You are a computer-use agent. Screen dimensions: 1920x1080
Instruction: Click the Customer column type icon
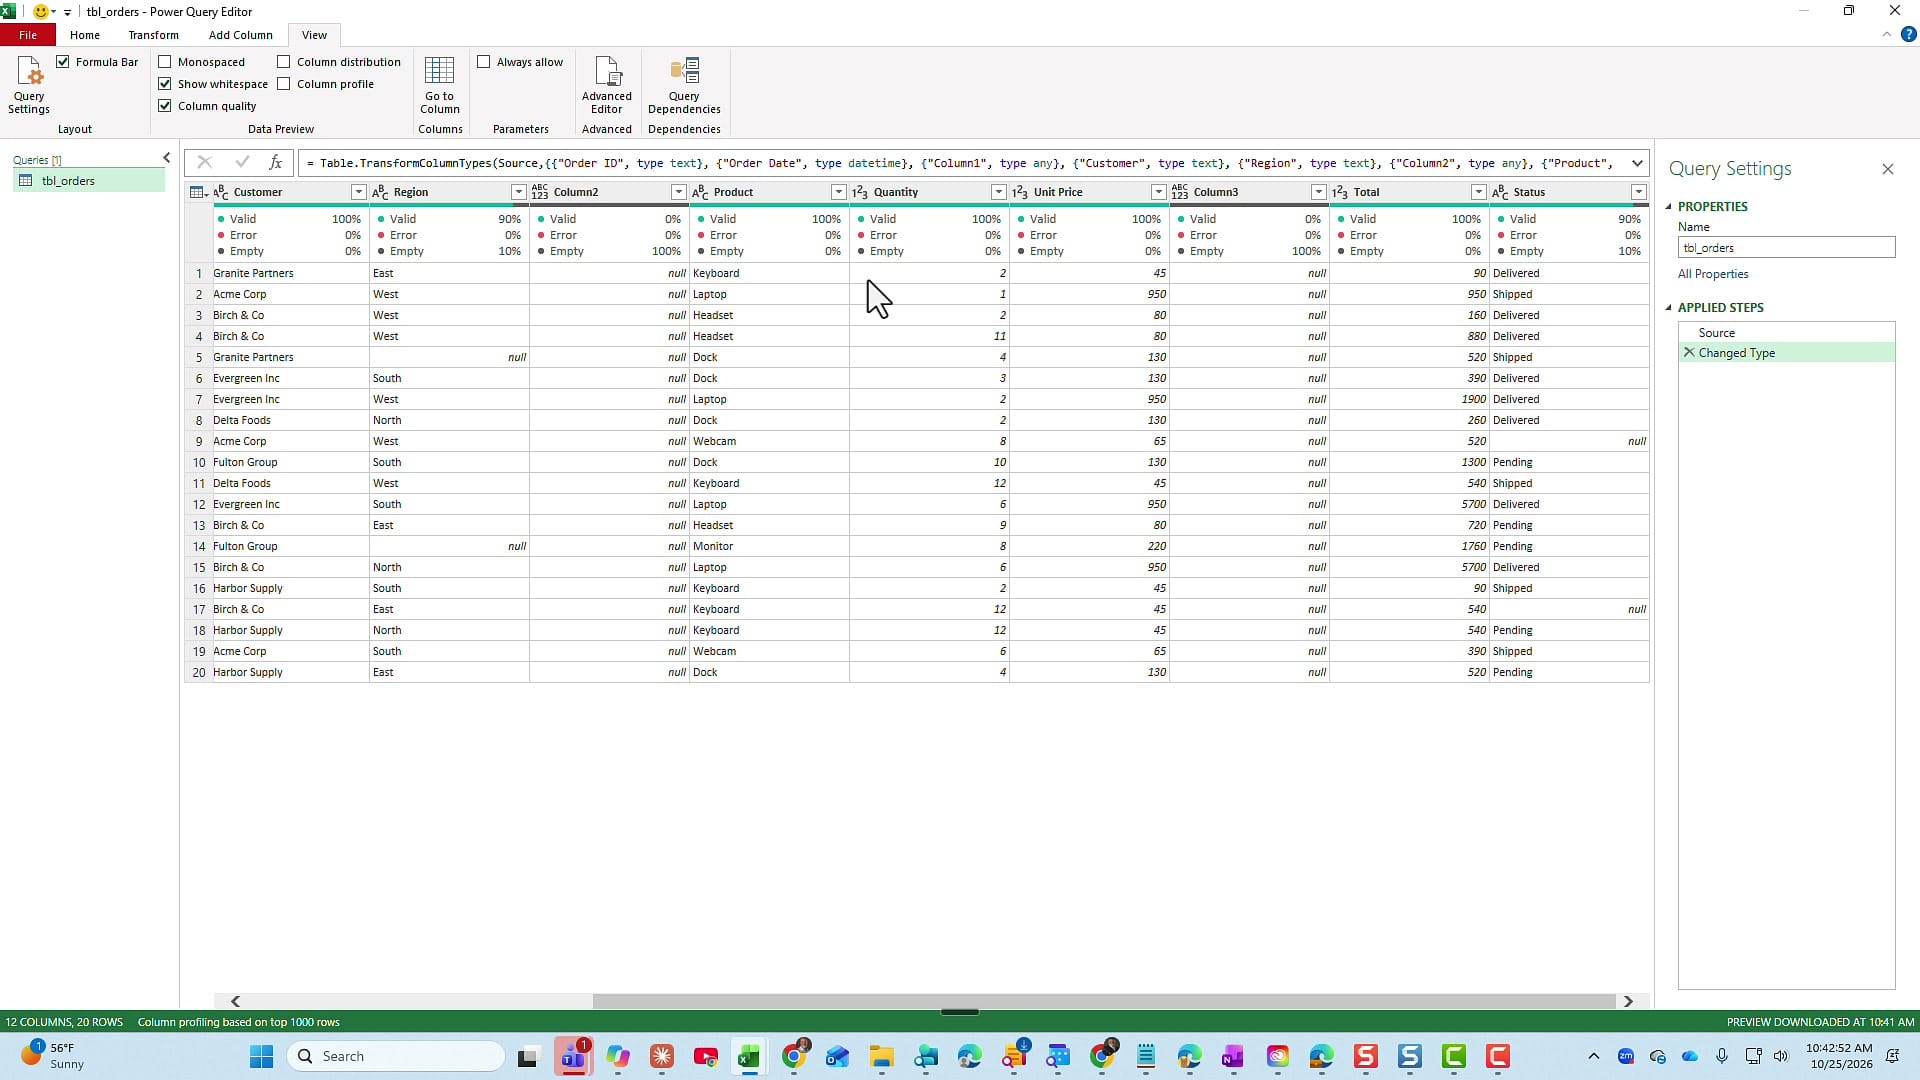(221, 192)
